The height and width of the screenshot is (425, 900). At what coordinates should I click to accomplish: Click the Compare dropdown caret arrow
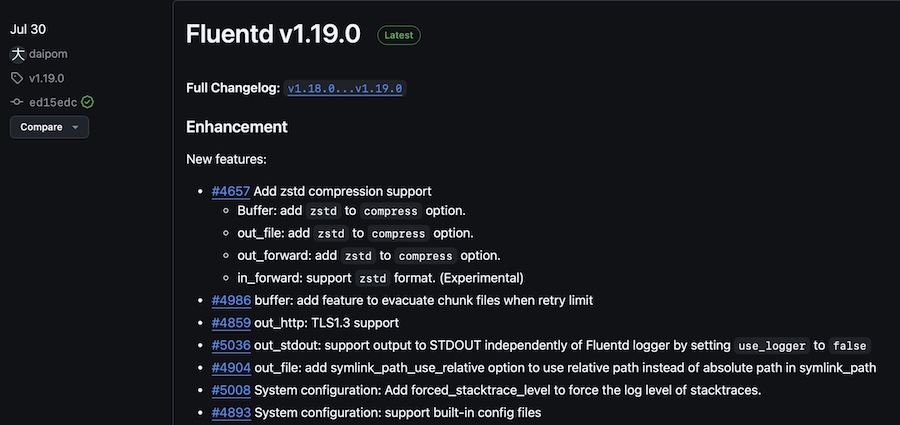(75, 128)
